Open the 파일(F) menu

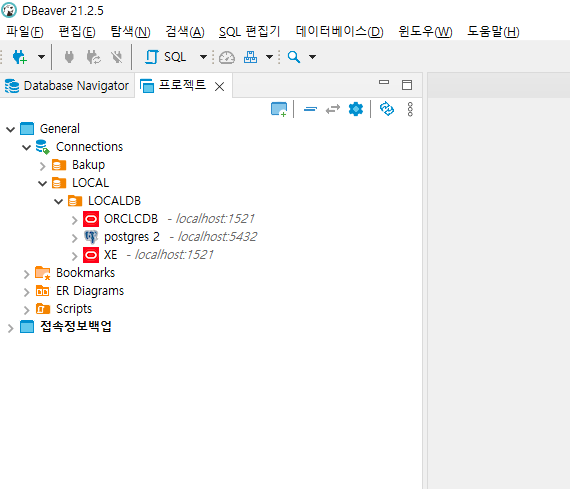(x=25, y=32)
